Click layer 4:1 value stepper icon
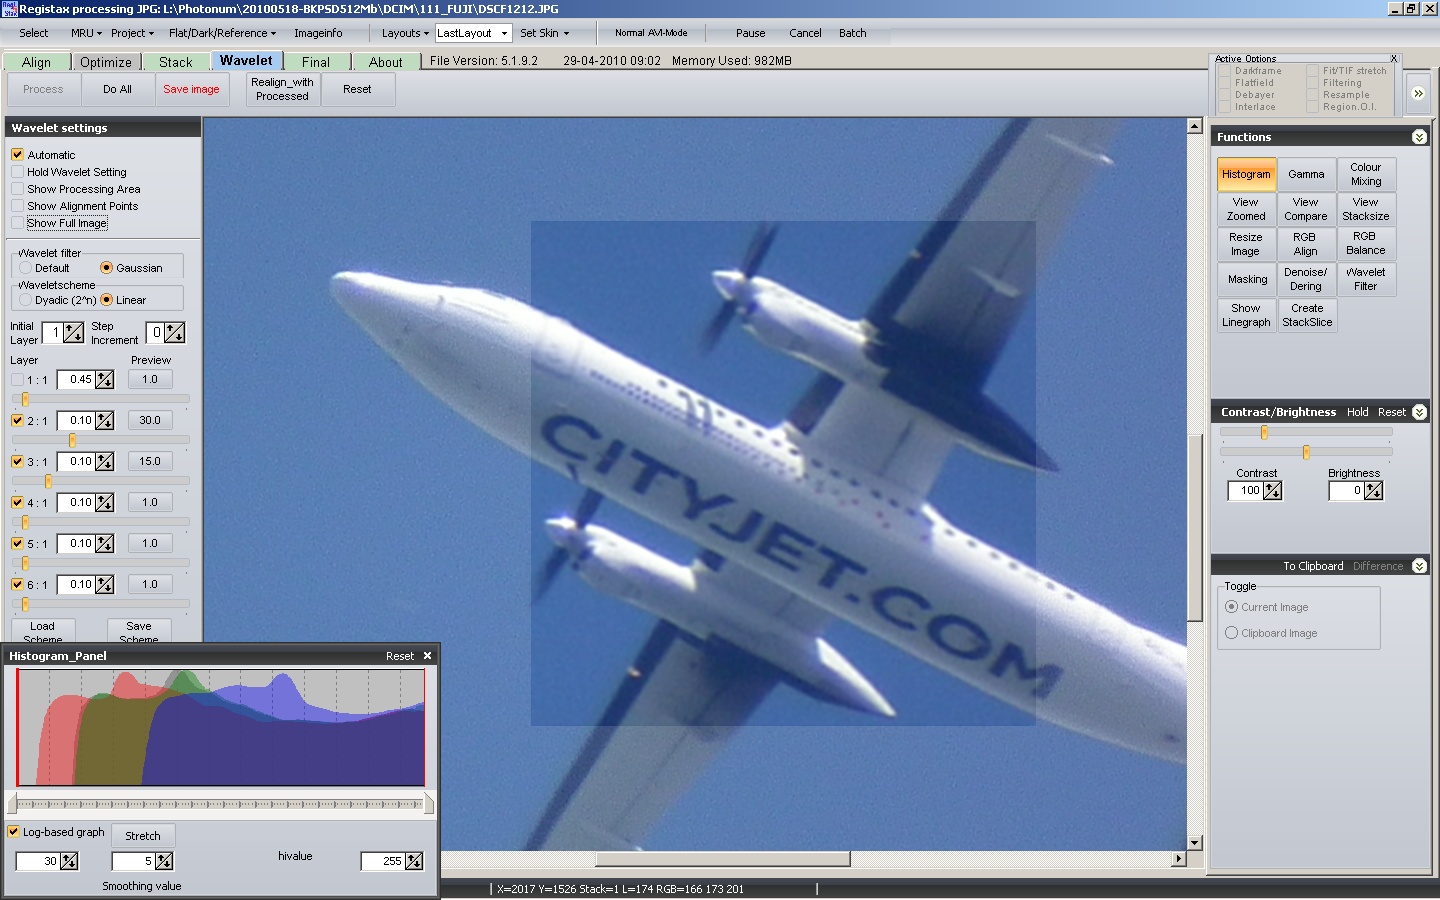The width and height of the screenshot is (1440, 900). coord(104,503)
